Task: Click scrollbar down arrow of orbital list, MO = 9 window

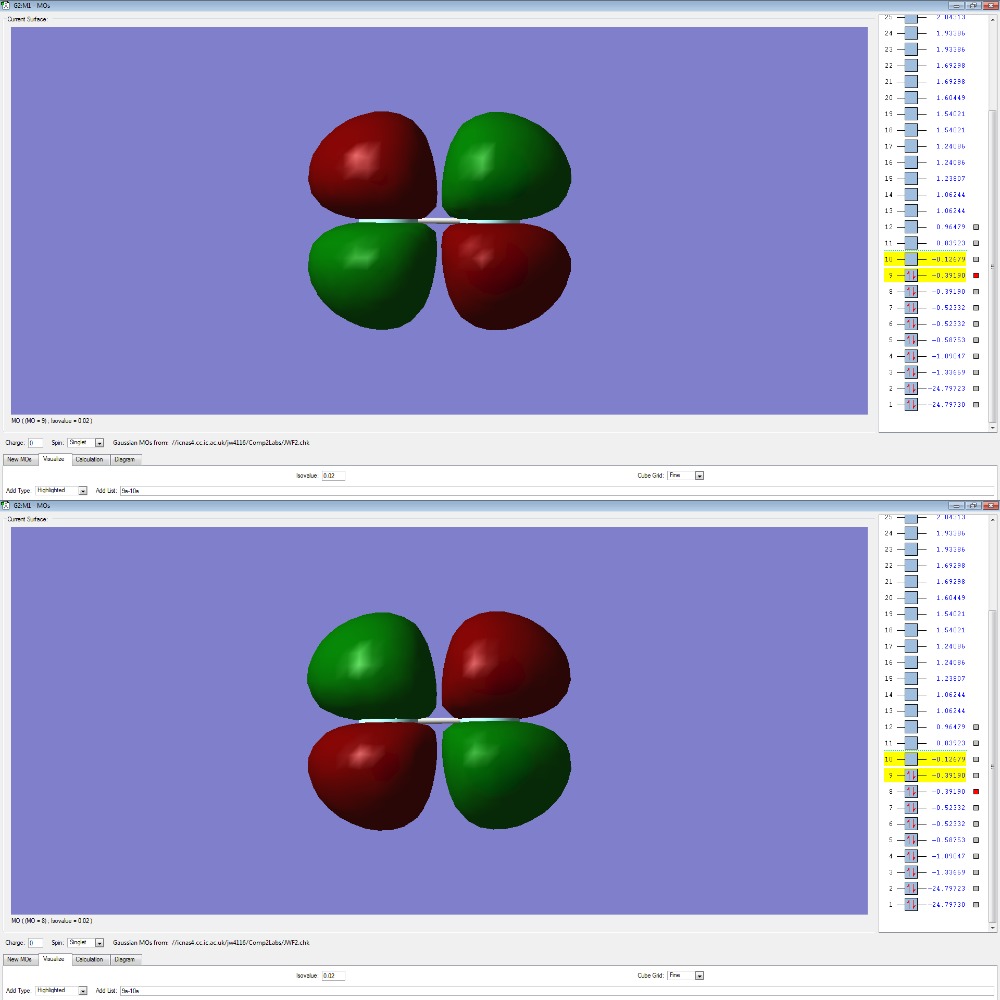Action: pos(992,428)
